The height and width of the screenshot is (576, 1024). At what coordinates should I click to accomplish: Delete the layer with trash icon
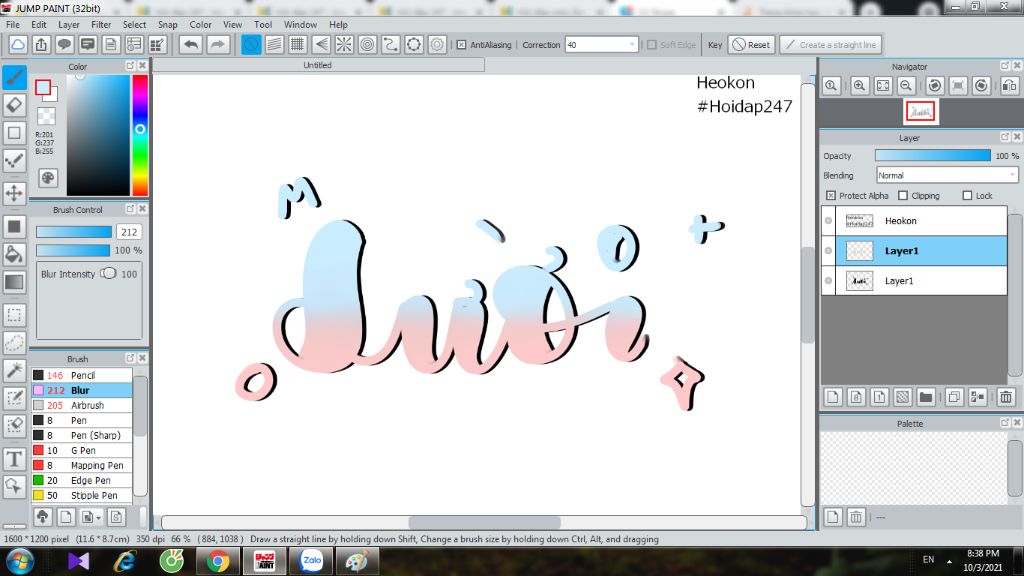click(x=1006, y=396)
